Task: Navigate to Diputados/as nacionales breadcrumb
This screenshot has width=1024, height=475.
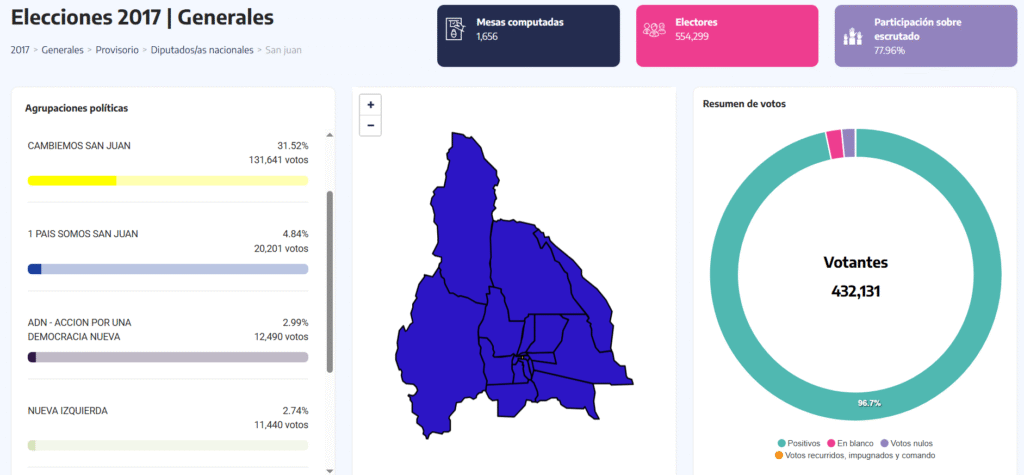Action: point(202,50)
